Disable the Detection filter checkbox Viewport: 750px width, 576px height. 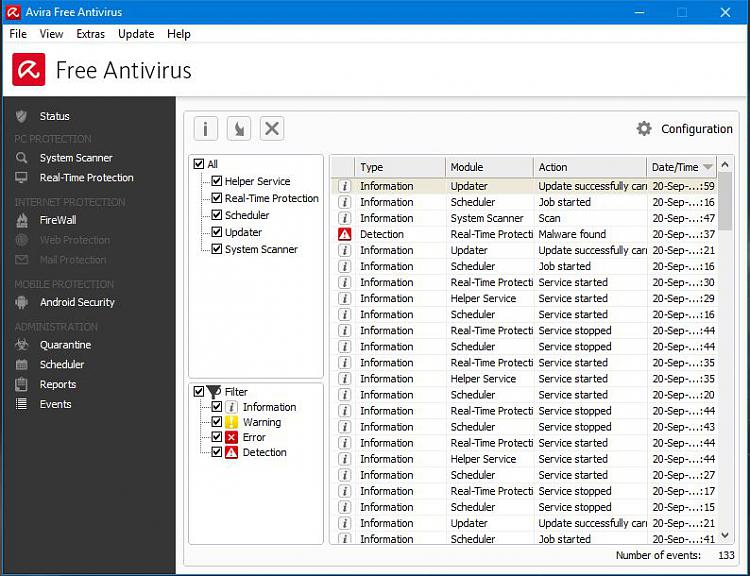[x=217, y=452]
